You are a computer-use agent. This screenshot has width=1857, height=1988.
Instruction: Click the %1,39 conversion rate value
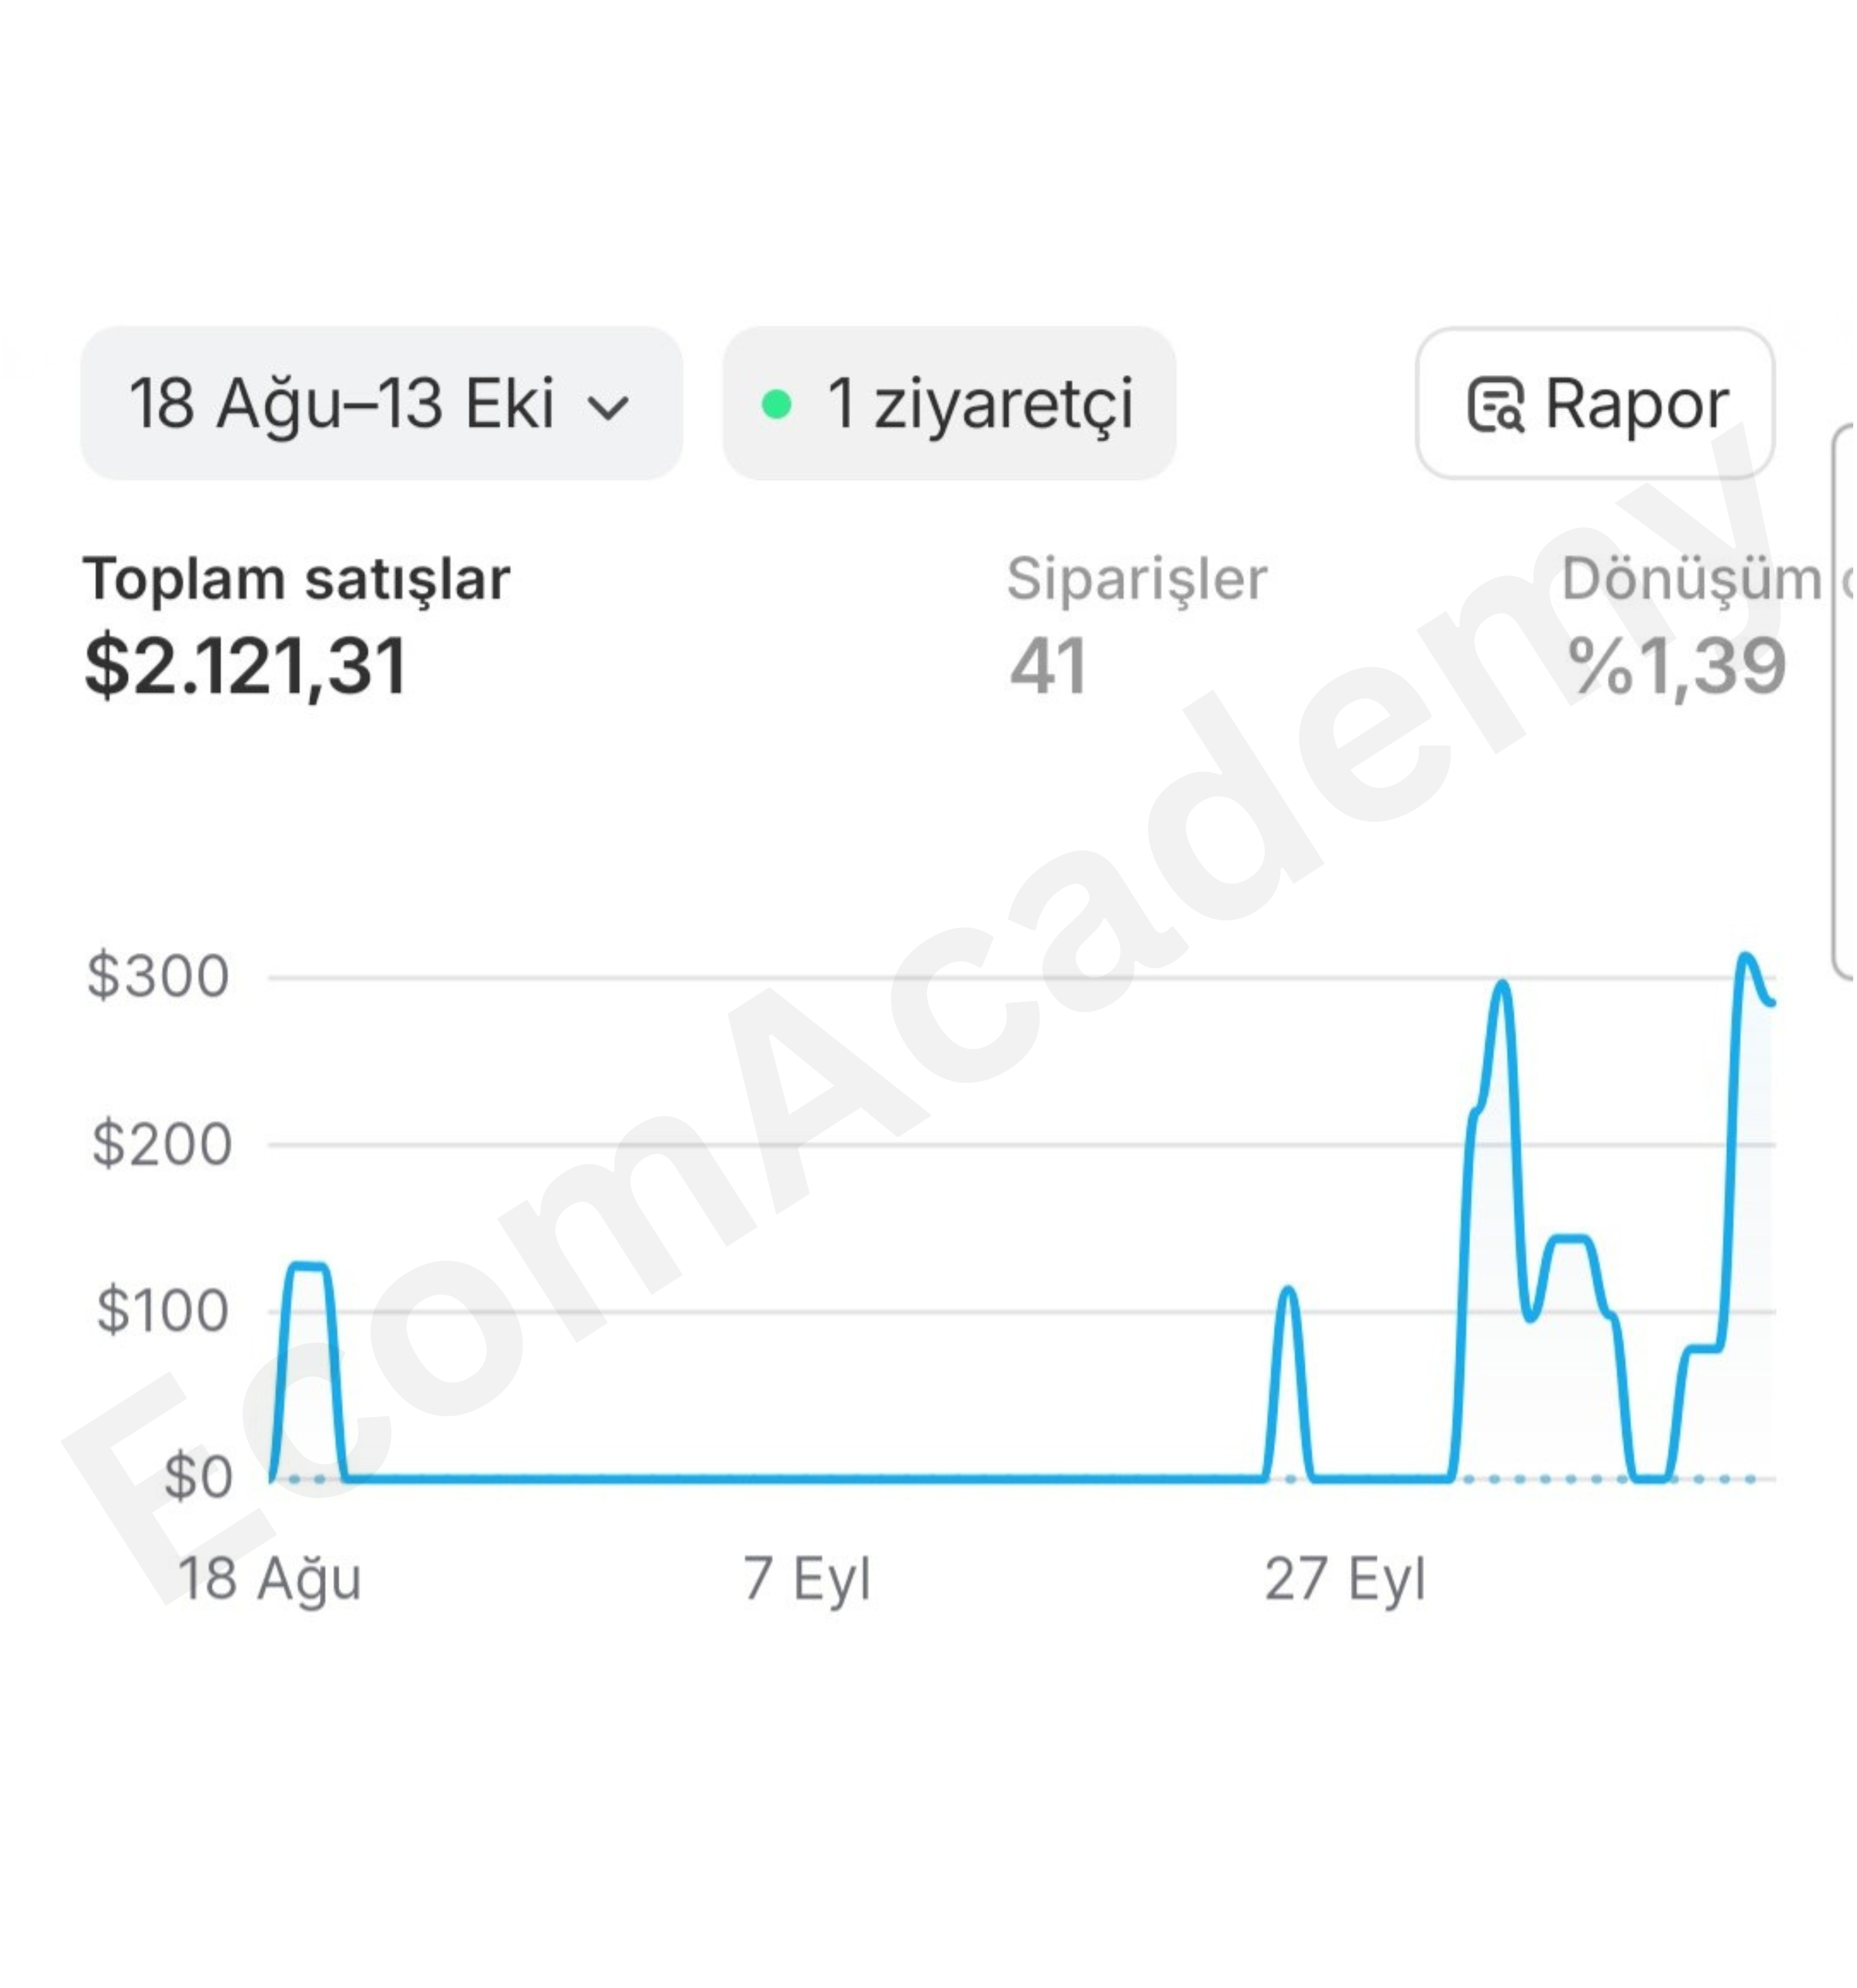pyautogui.click(x=1677, y=667)
